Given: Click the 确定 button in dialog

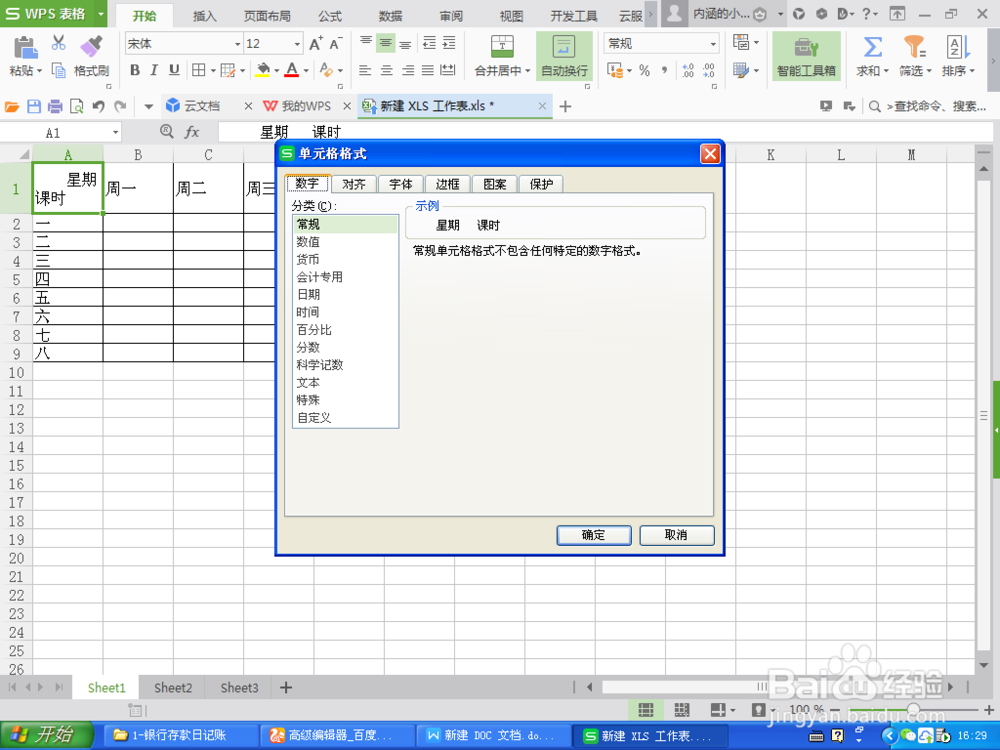Looking at the screenshot, I should click(593, 535).
